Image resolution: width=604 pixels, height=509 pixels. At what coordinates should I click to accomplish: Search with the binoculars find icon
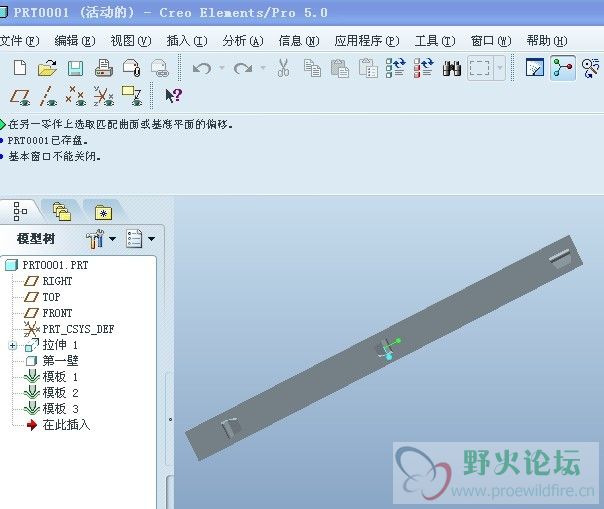pyautogui.click(x=451, y=68)
